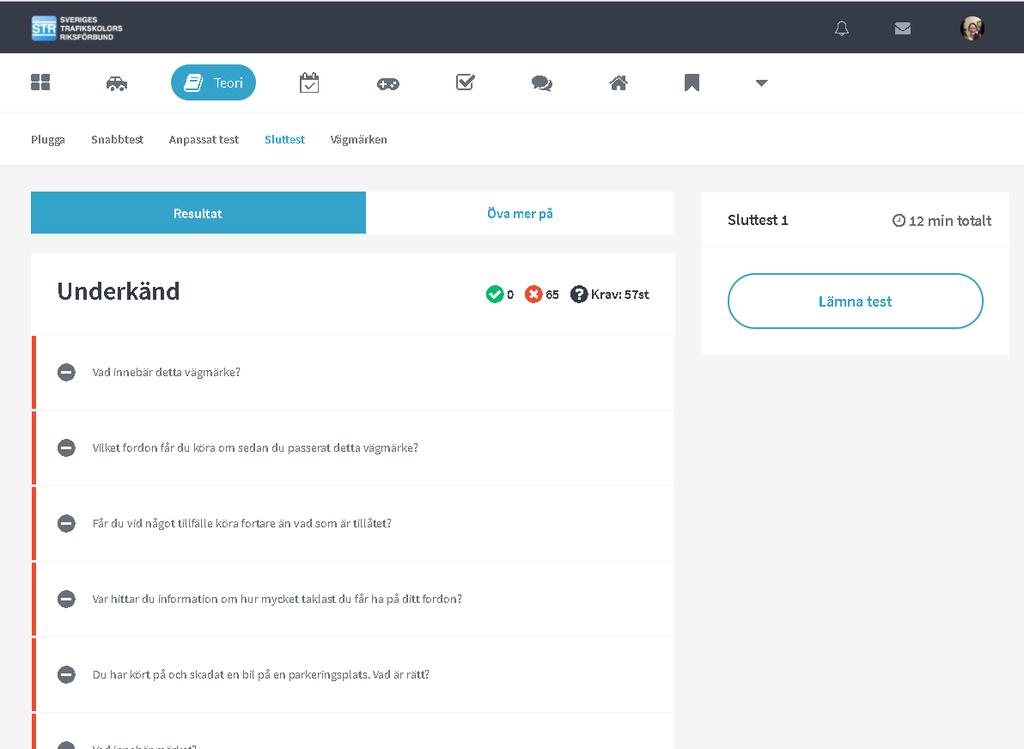Open the notifications bell
Viewport: 1024px width, 749px height.
(x=842, y=28)
